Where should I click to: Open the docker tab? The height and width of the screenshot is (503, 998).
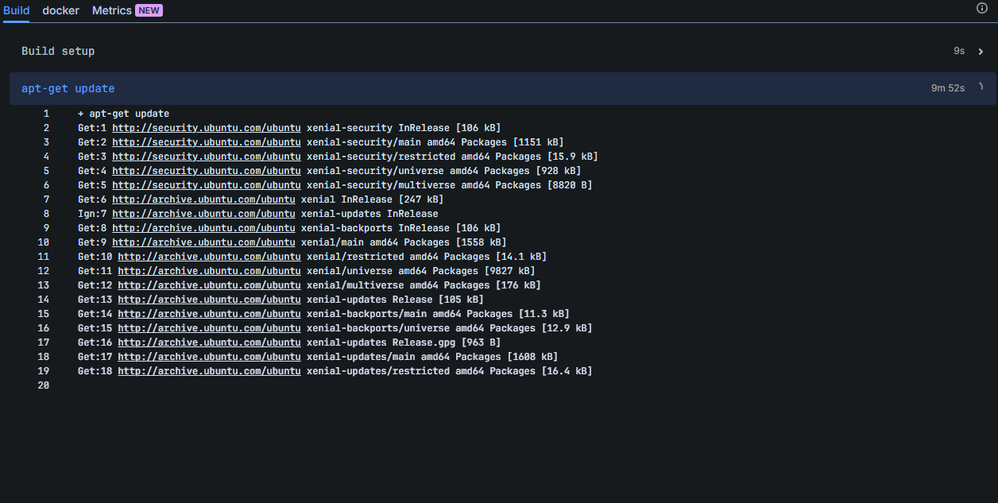pyautogui.click(x=60, y=10)
